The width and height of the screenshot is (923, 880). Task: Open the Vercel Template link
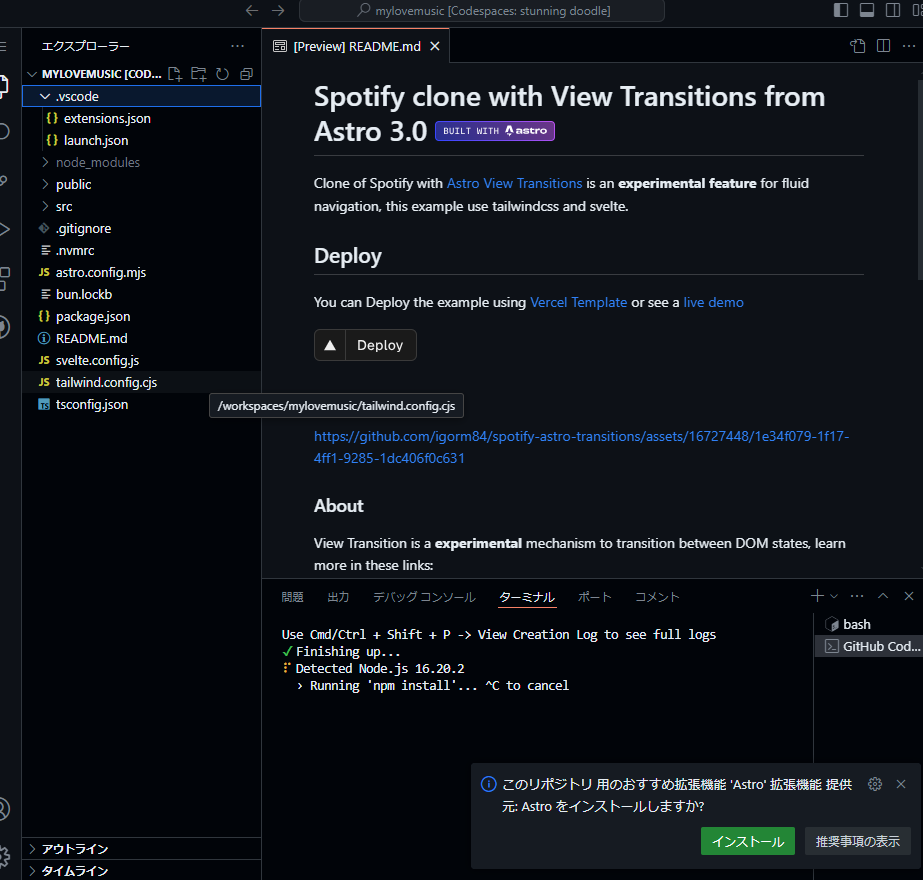579,302
